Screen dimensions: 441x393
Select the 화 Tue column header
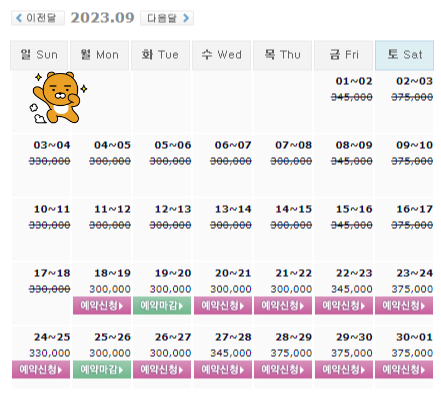(x=160, y=55)
